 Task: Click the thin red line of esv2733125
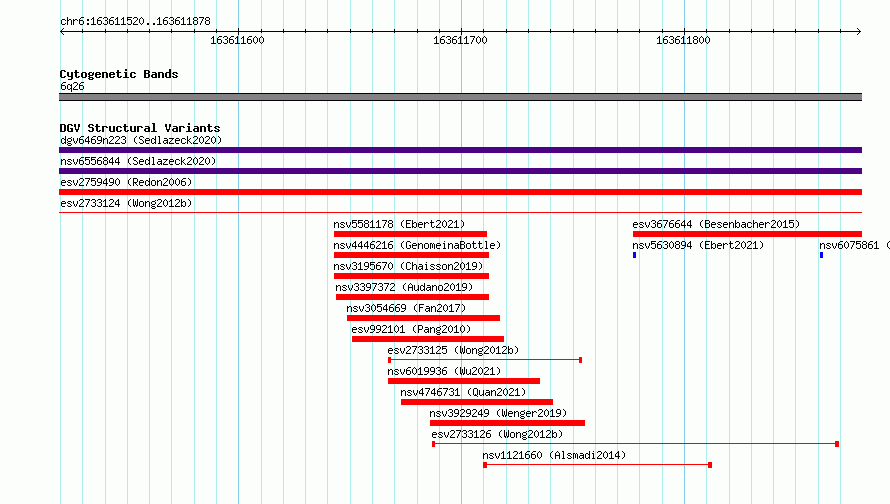tap(485, 360)
